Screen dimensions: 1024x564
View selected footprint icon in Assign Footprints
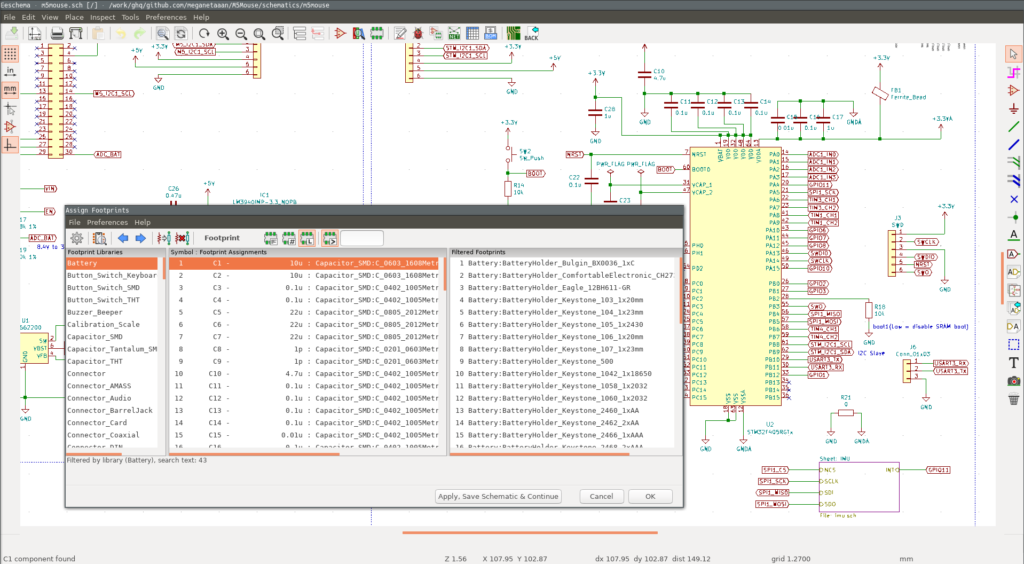pyautogui.click(x=99, y=238)
